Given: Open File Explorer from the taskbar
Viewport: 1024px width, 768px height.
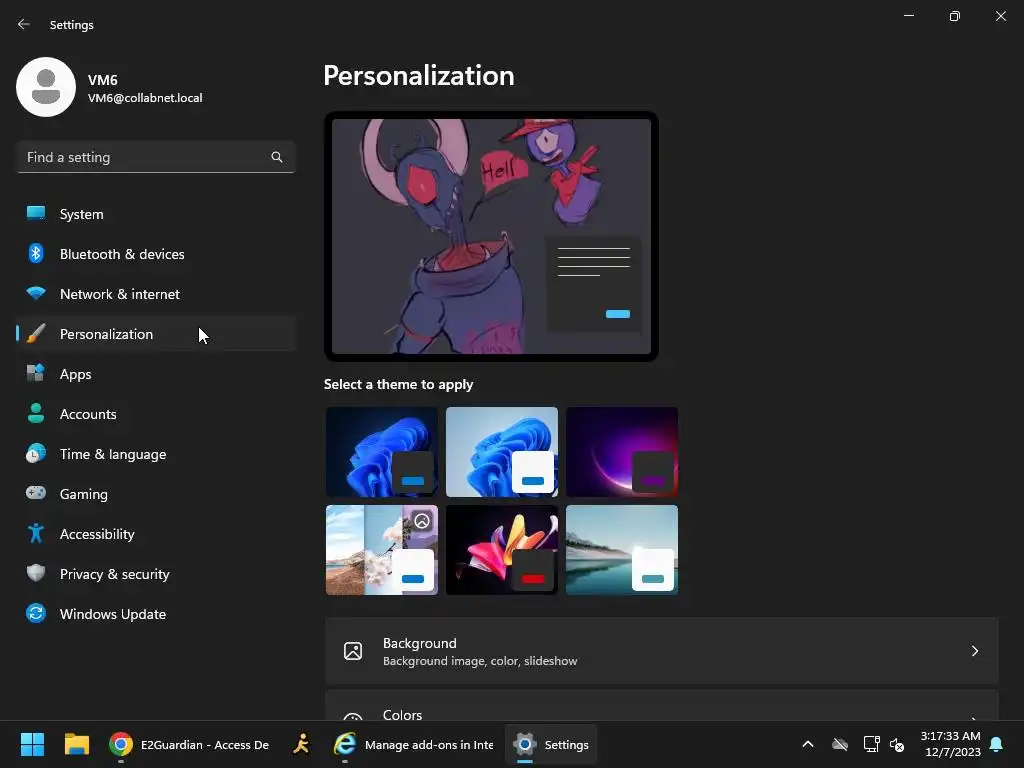Looking at the screenshot, I should pos(76,744).
